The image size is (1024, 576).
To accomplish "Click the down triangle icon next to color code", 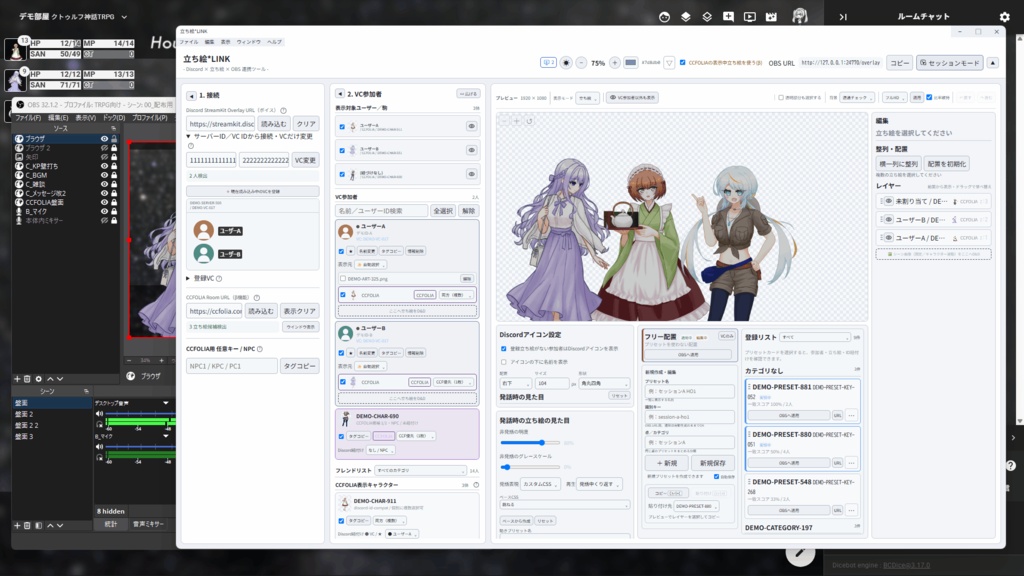I will click(x=669, y=63).
